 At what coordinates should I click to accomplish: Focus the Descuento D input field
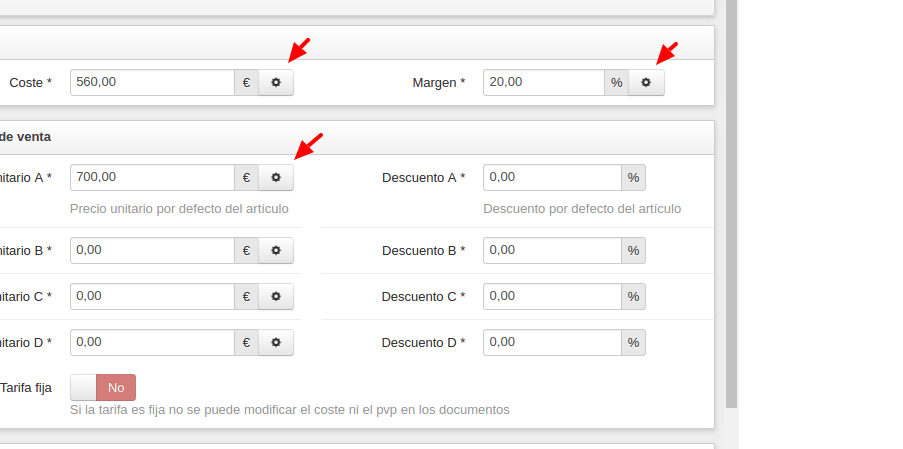click(552, 343)
